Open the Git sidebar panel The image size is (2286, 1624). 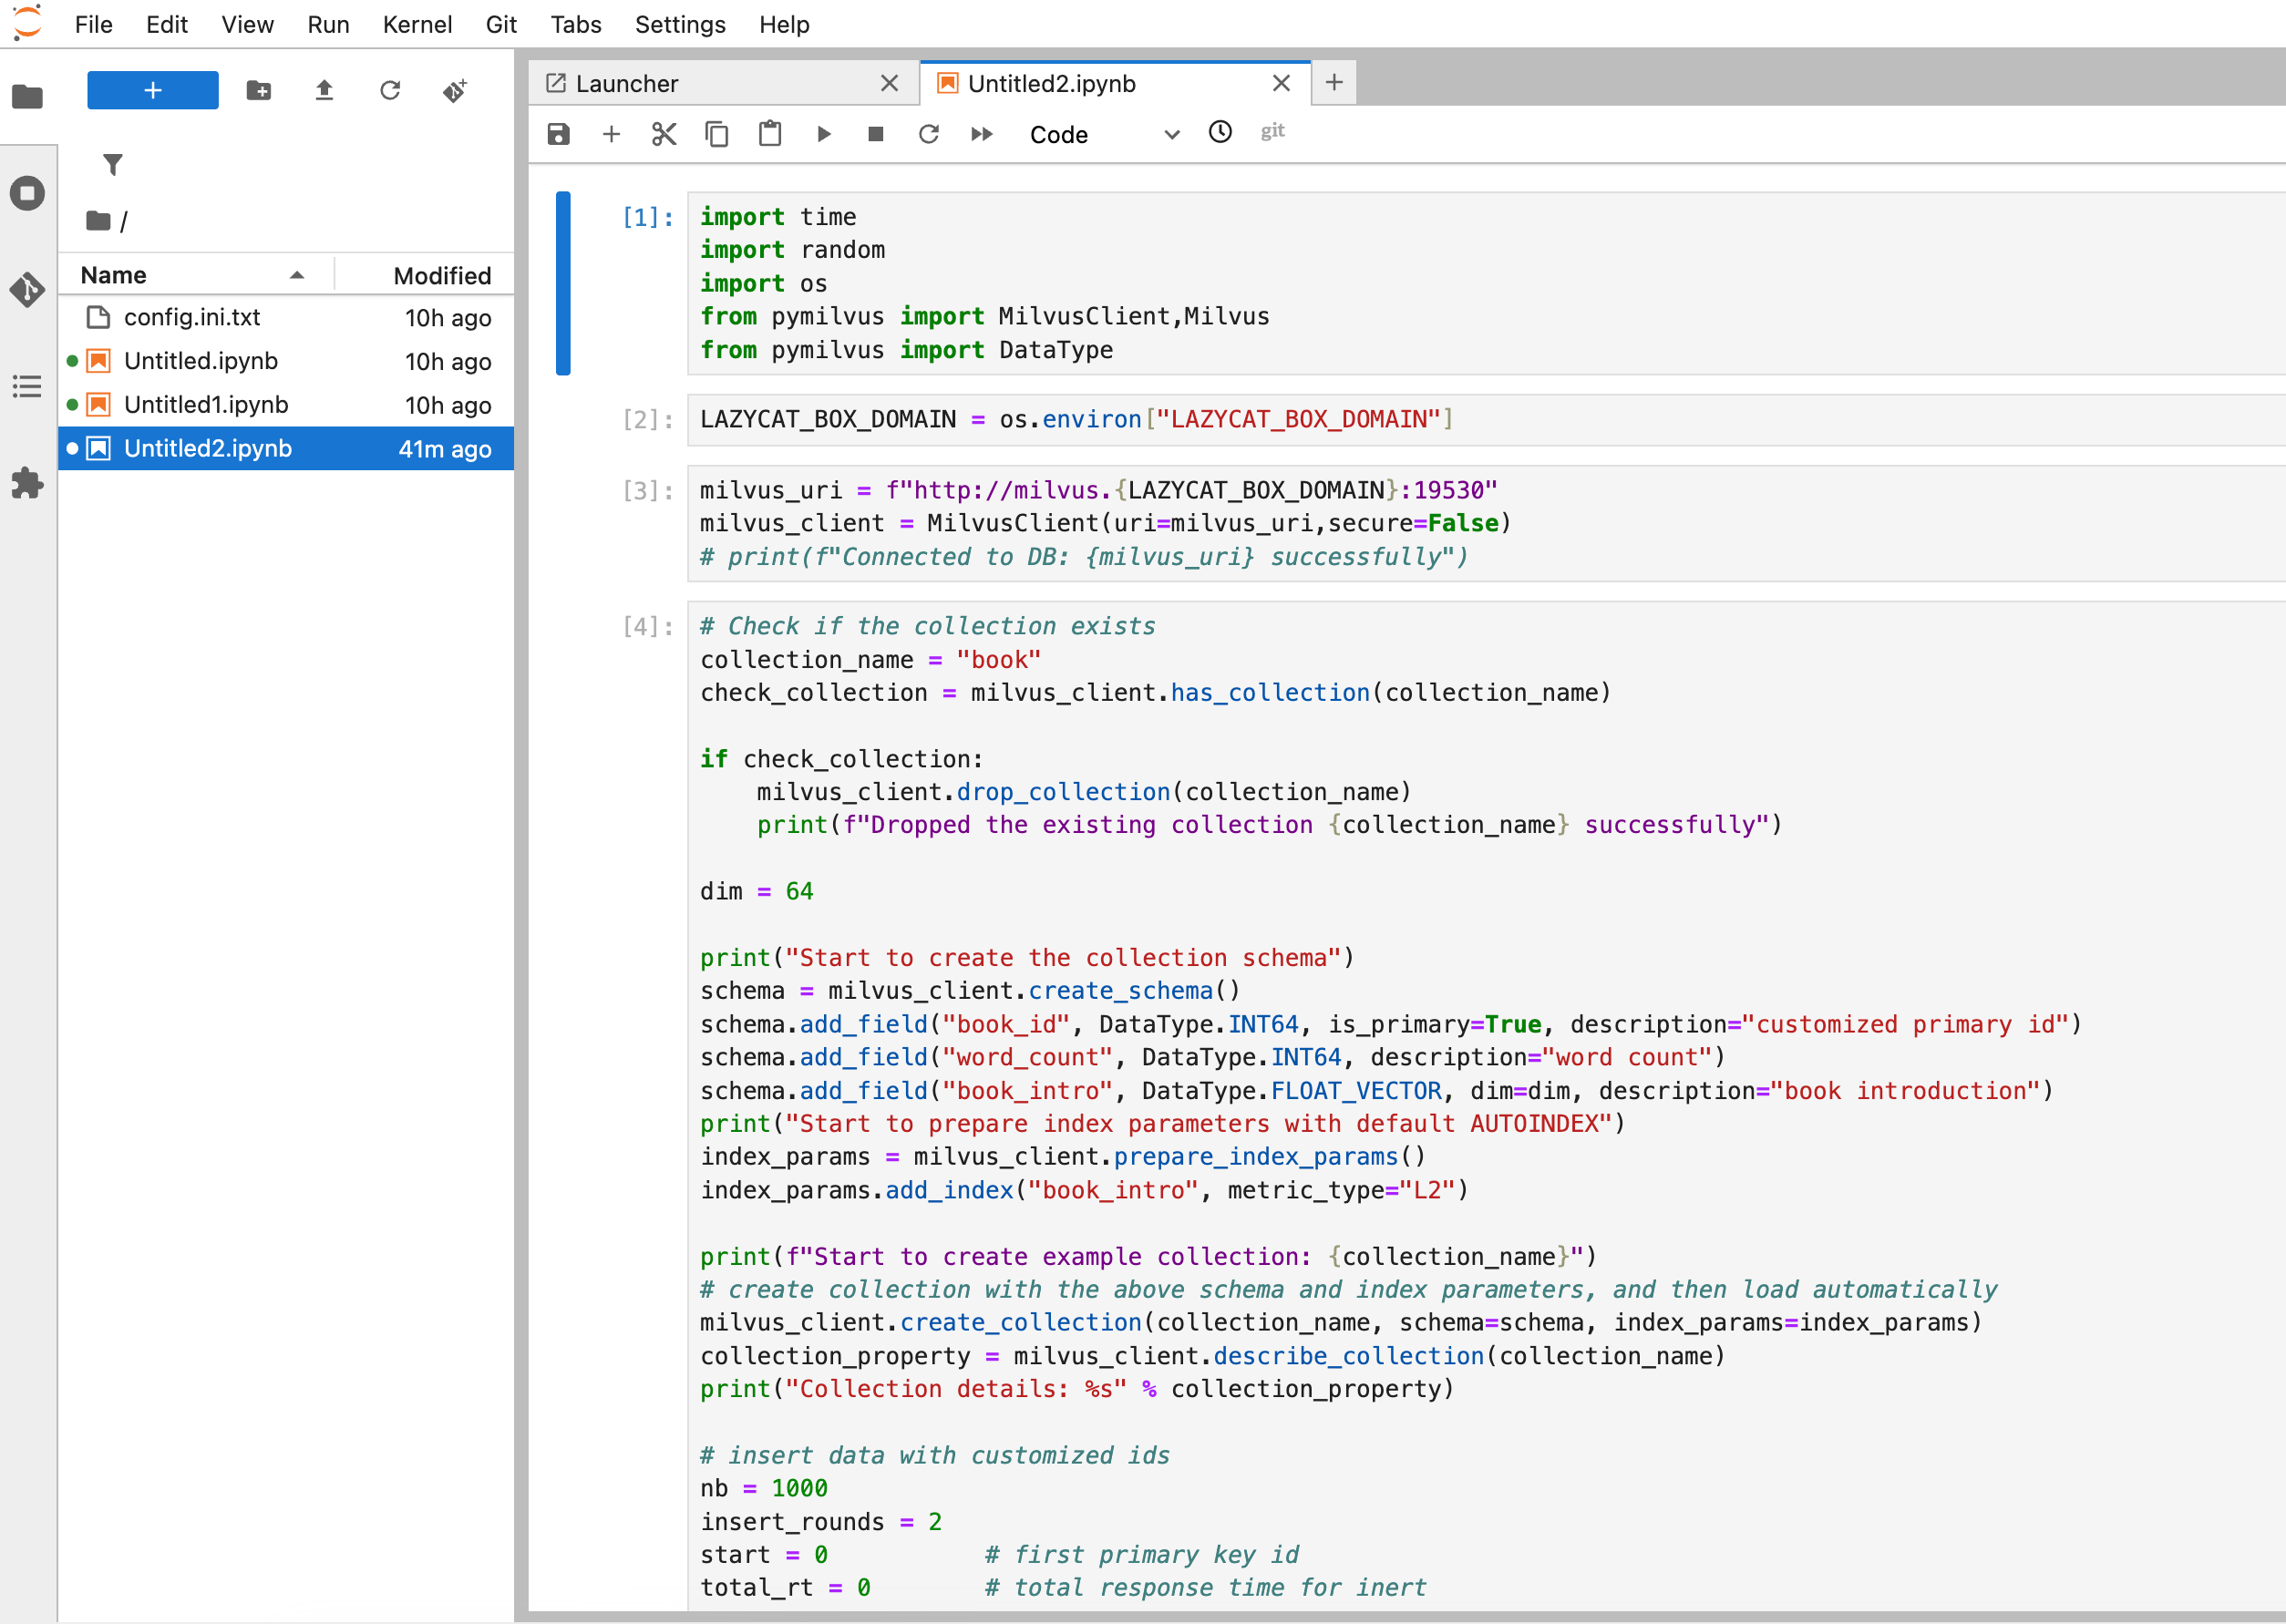[27, 290]
